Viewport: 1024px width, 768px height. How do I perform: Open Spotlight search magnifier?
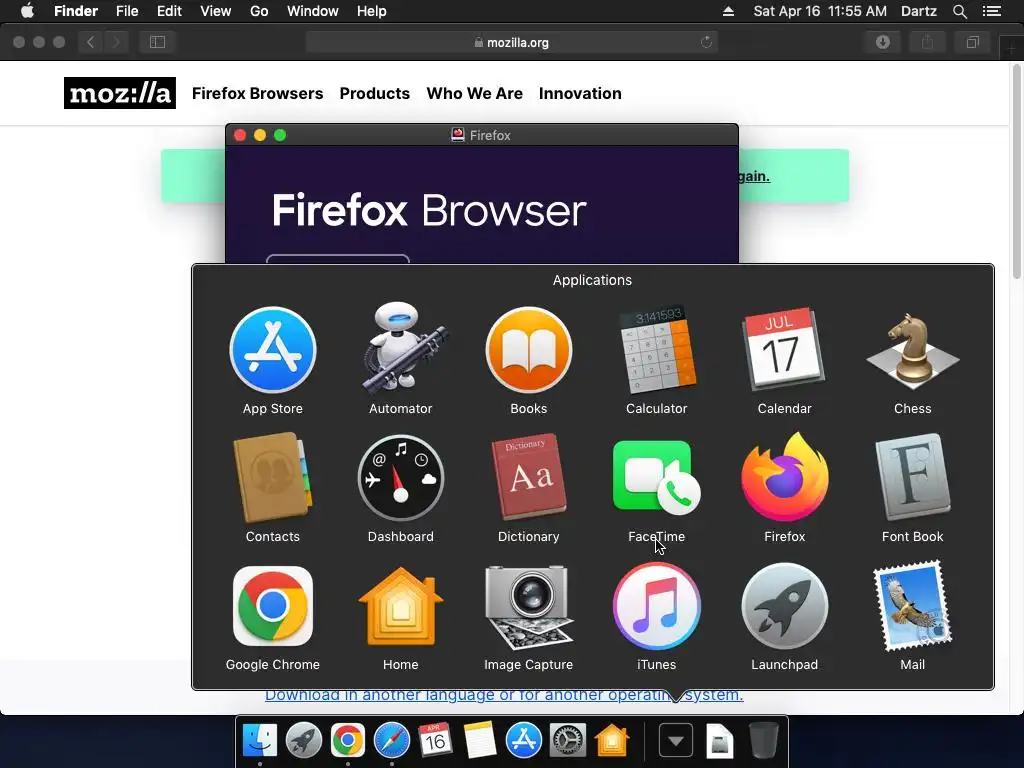[x=959, y=11]
